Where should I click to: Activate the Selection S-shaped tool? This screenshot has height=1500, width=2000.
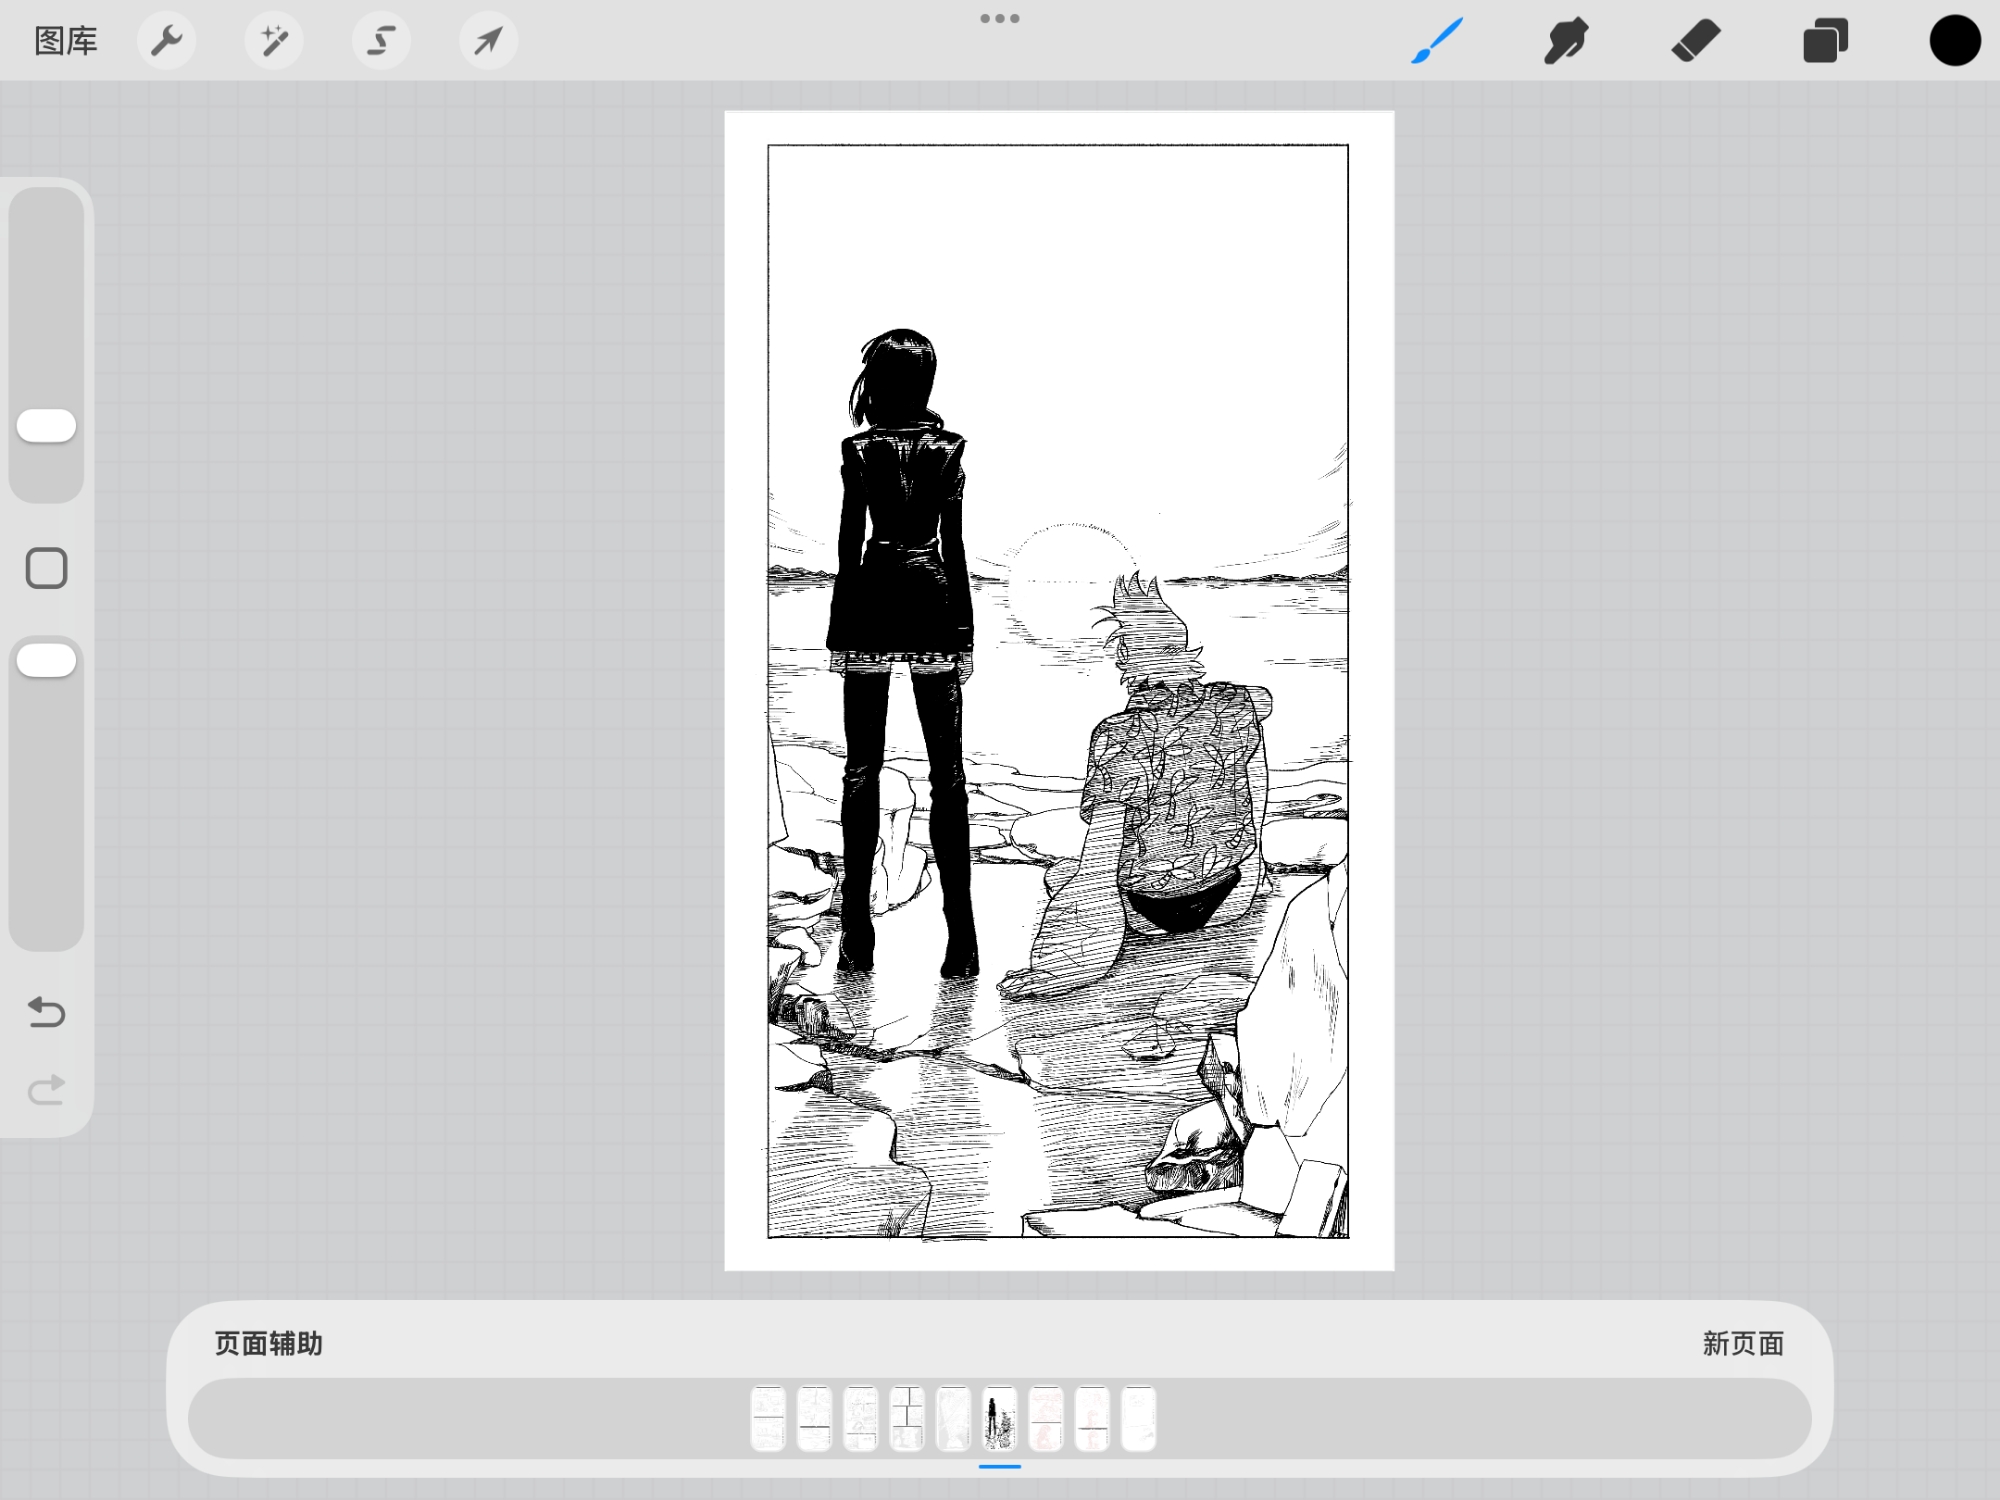381,41
